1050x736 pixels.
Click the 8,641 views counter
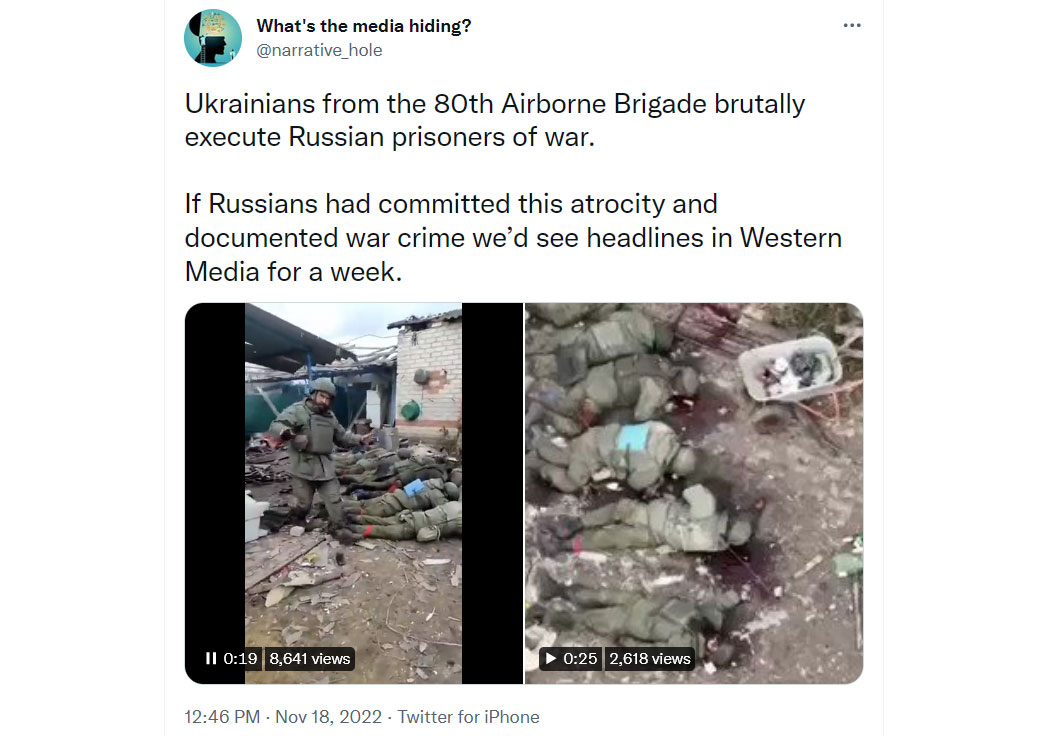tap(310, 658)
